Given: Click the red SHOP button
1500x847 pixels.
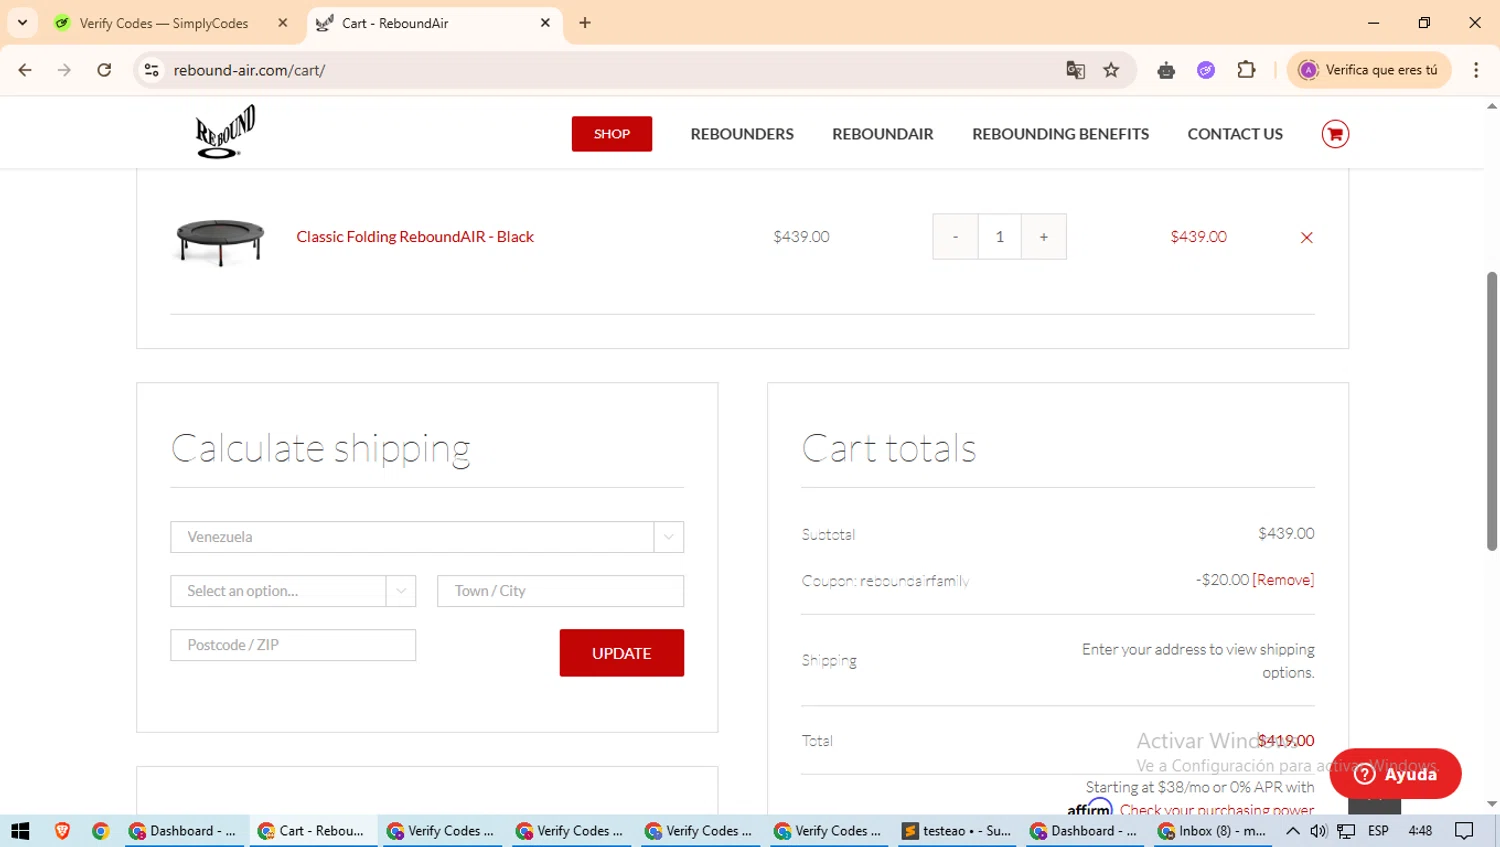Looking at the screenshot, I should [612, 134].
